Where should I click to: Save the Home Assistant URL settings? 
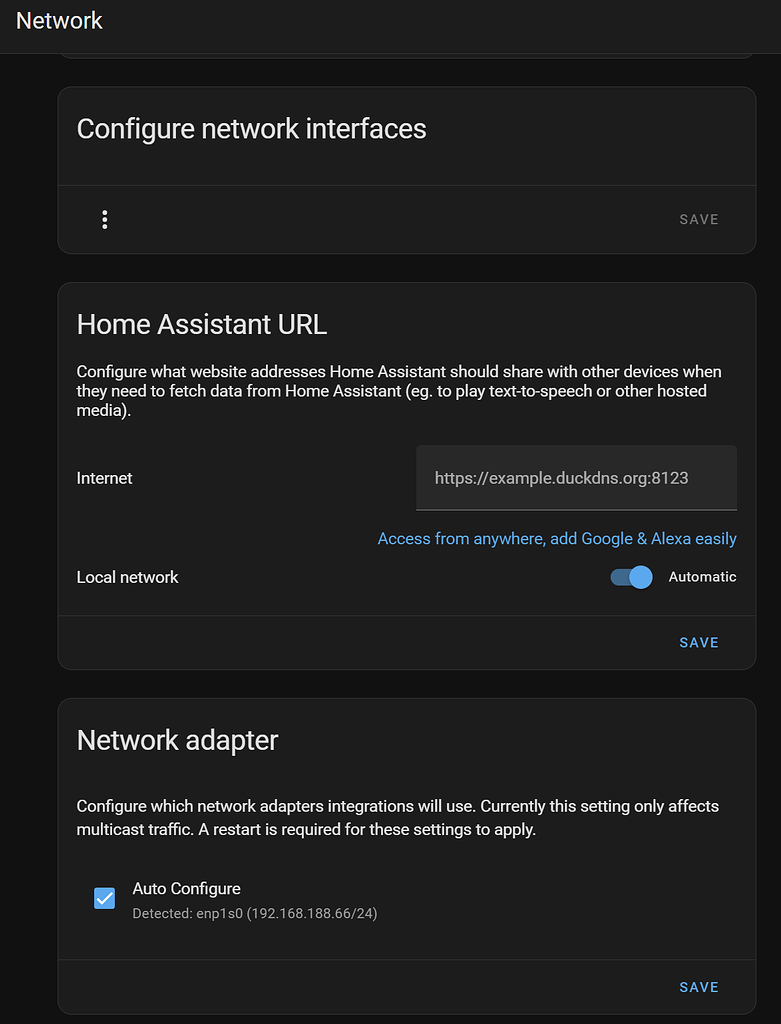(698, 642)
